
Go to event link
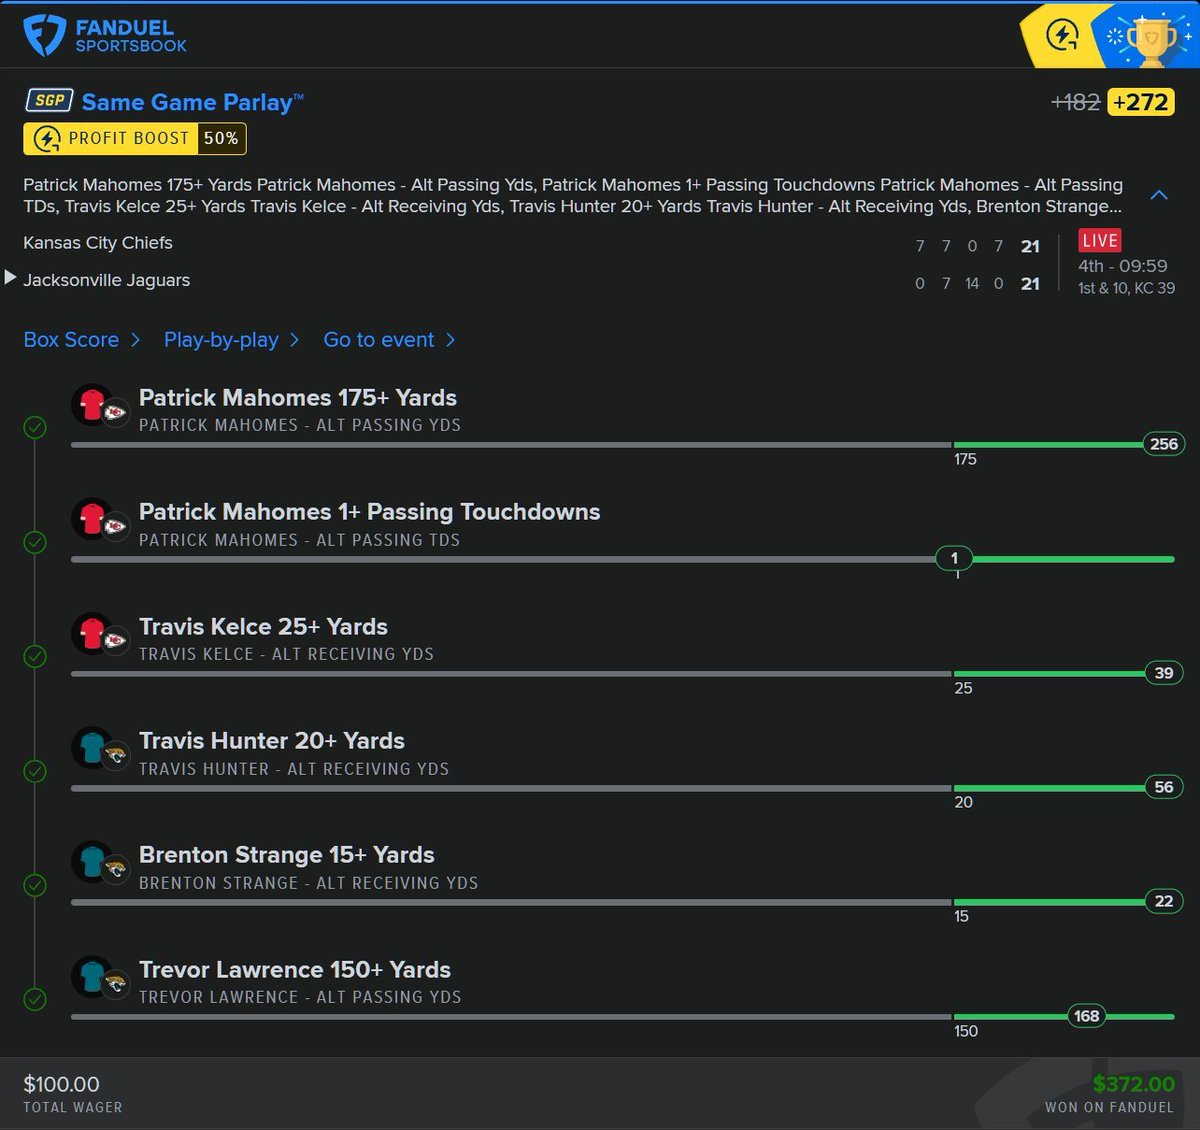pos(389,340)
